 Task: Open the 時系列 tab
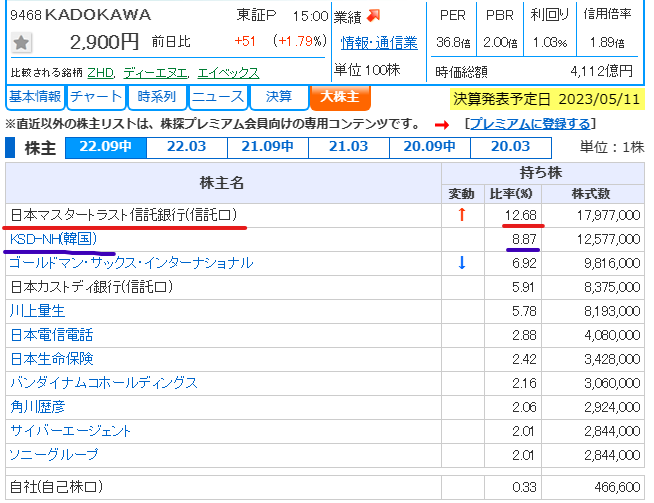(x=157, y=97)
